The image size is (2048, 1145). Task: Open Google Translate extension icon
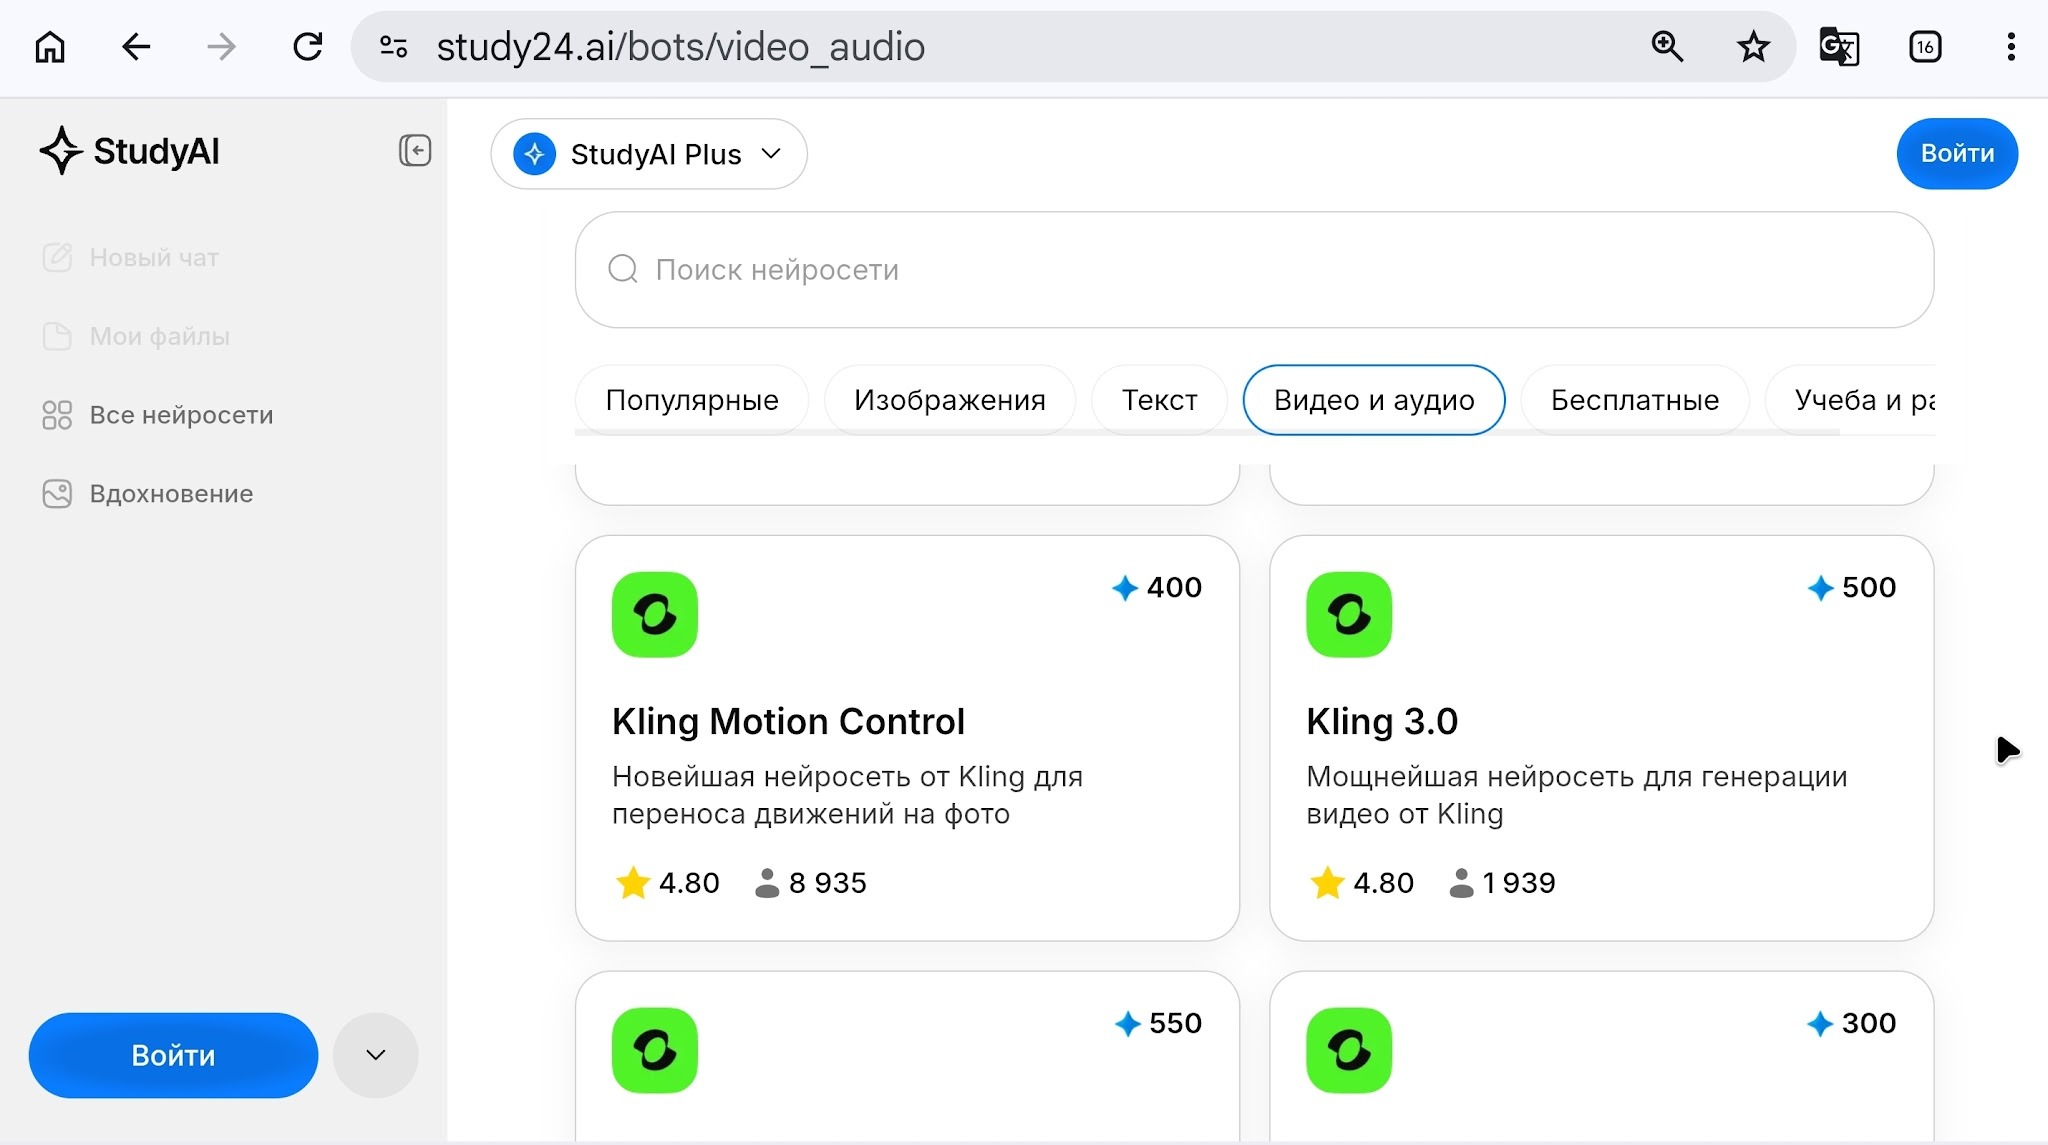click(1839, 47)
